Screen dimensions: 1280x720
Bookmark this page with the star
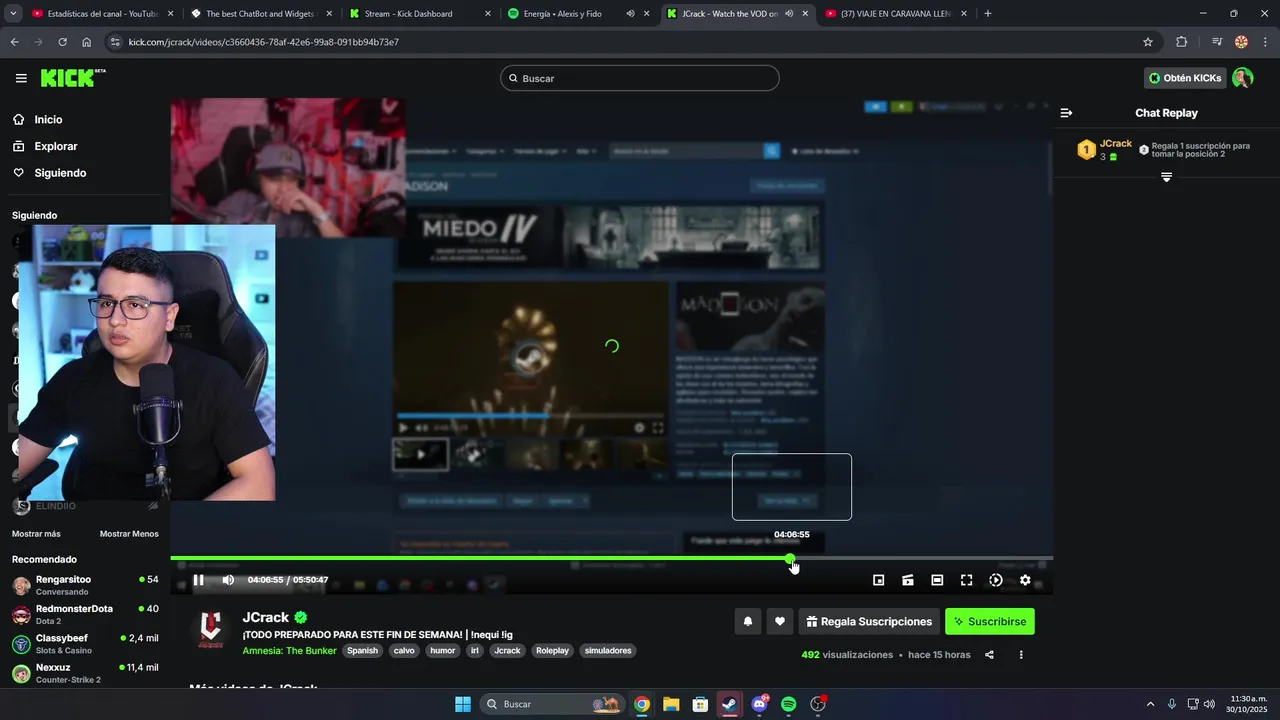1148,42
